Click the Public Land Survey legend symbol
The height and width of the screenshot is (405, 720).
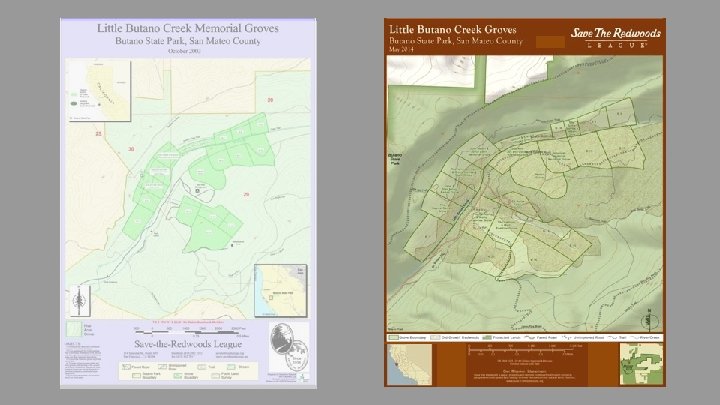point(216,376)
